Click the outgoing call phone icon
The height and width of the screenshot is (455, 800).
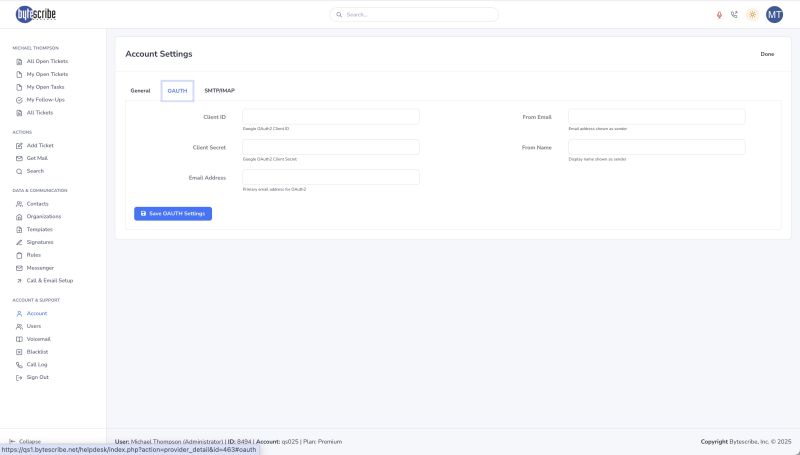735,15
